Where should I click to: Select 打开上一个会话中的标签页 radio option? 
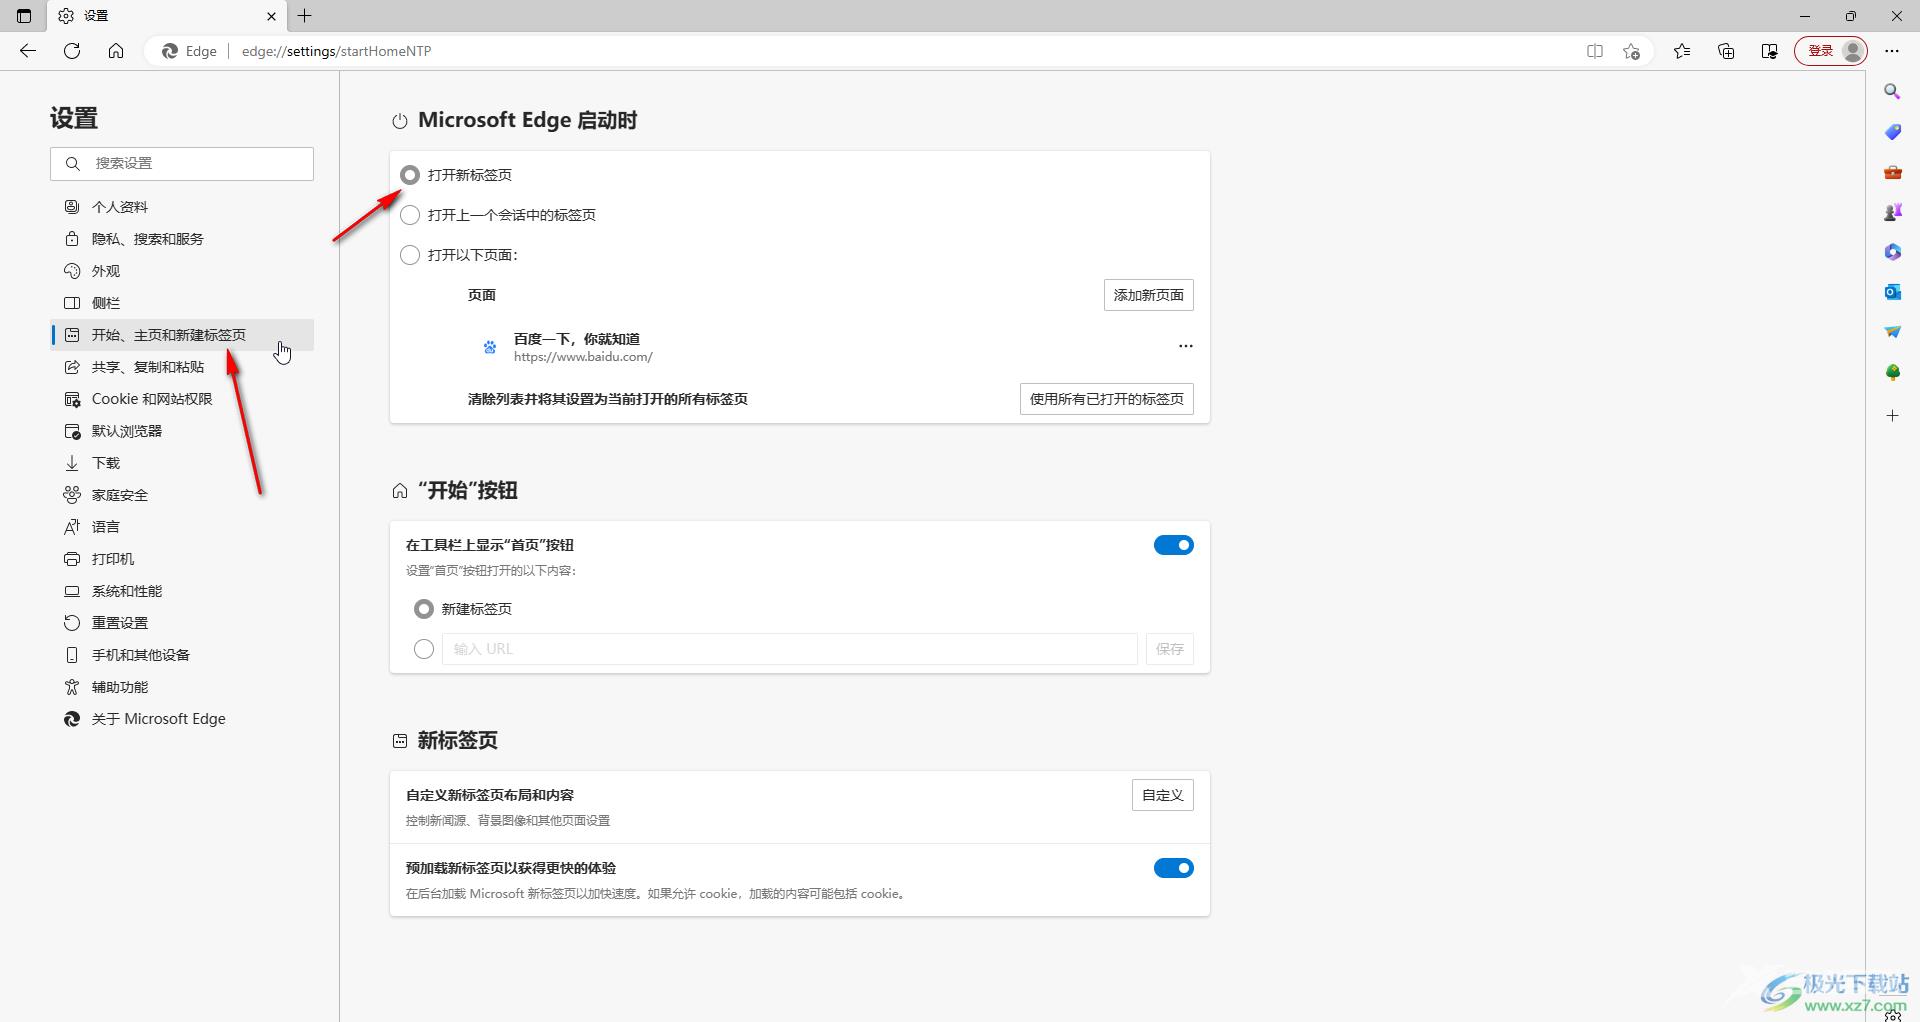tap(410, 215)
